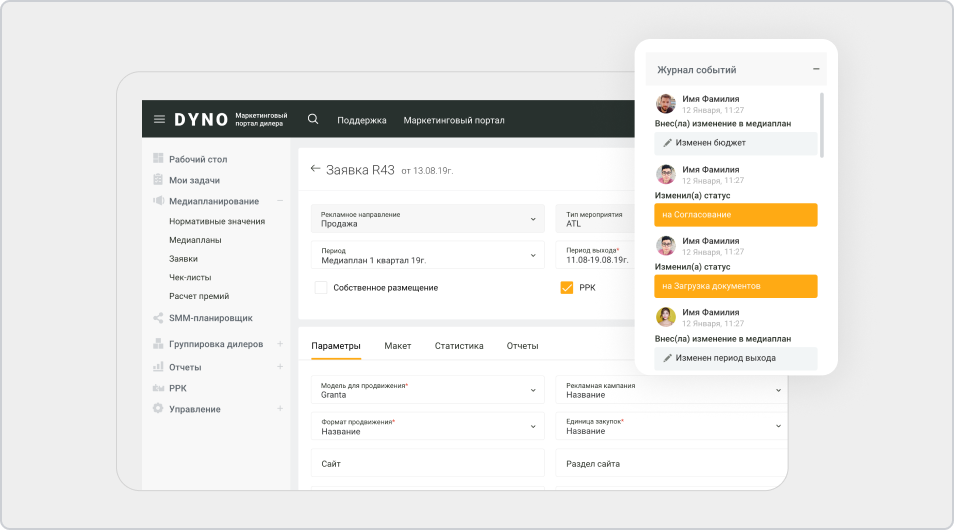Open the Модель для продвижения dropdown
Image resolution: width=954 pixels, height=530 pixels.
coord(428,390)
